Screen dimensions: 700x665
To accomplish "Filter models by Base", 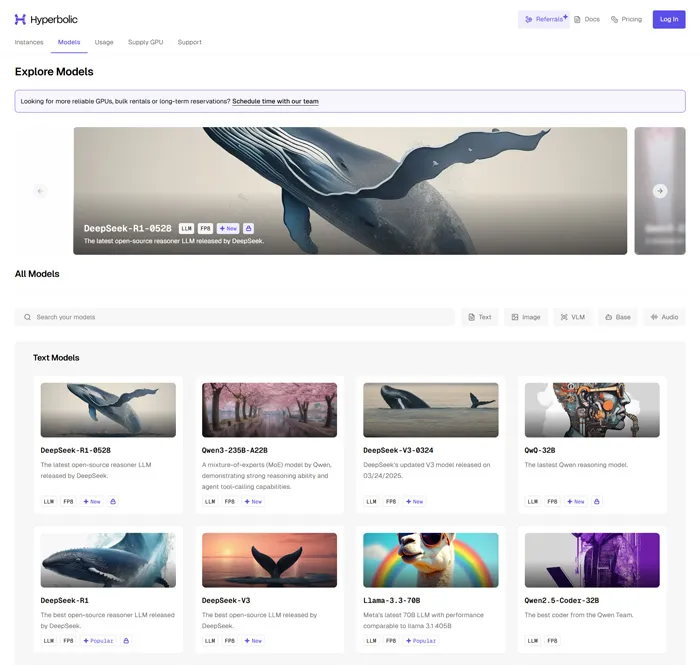I will 618,317.
